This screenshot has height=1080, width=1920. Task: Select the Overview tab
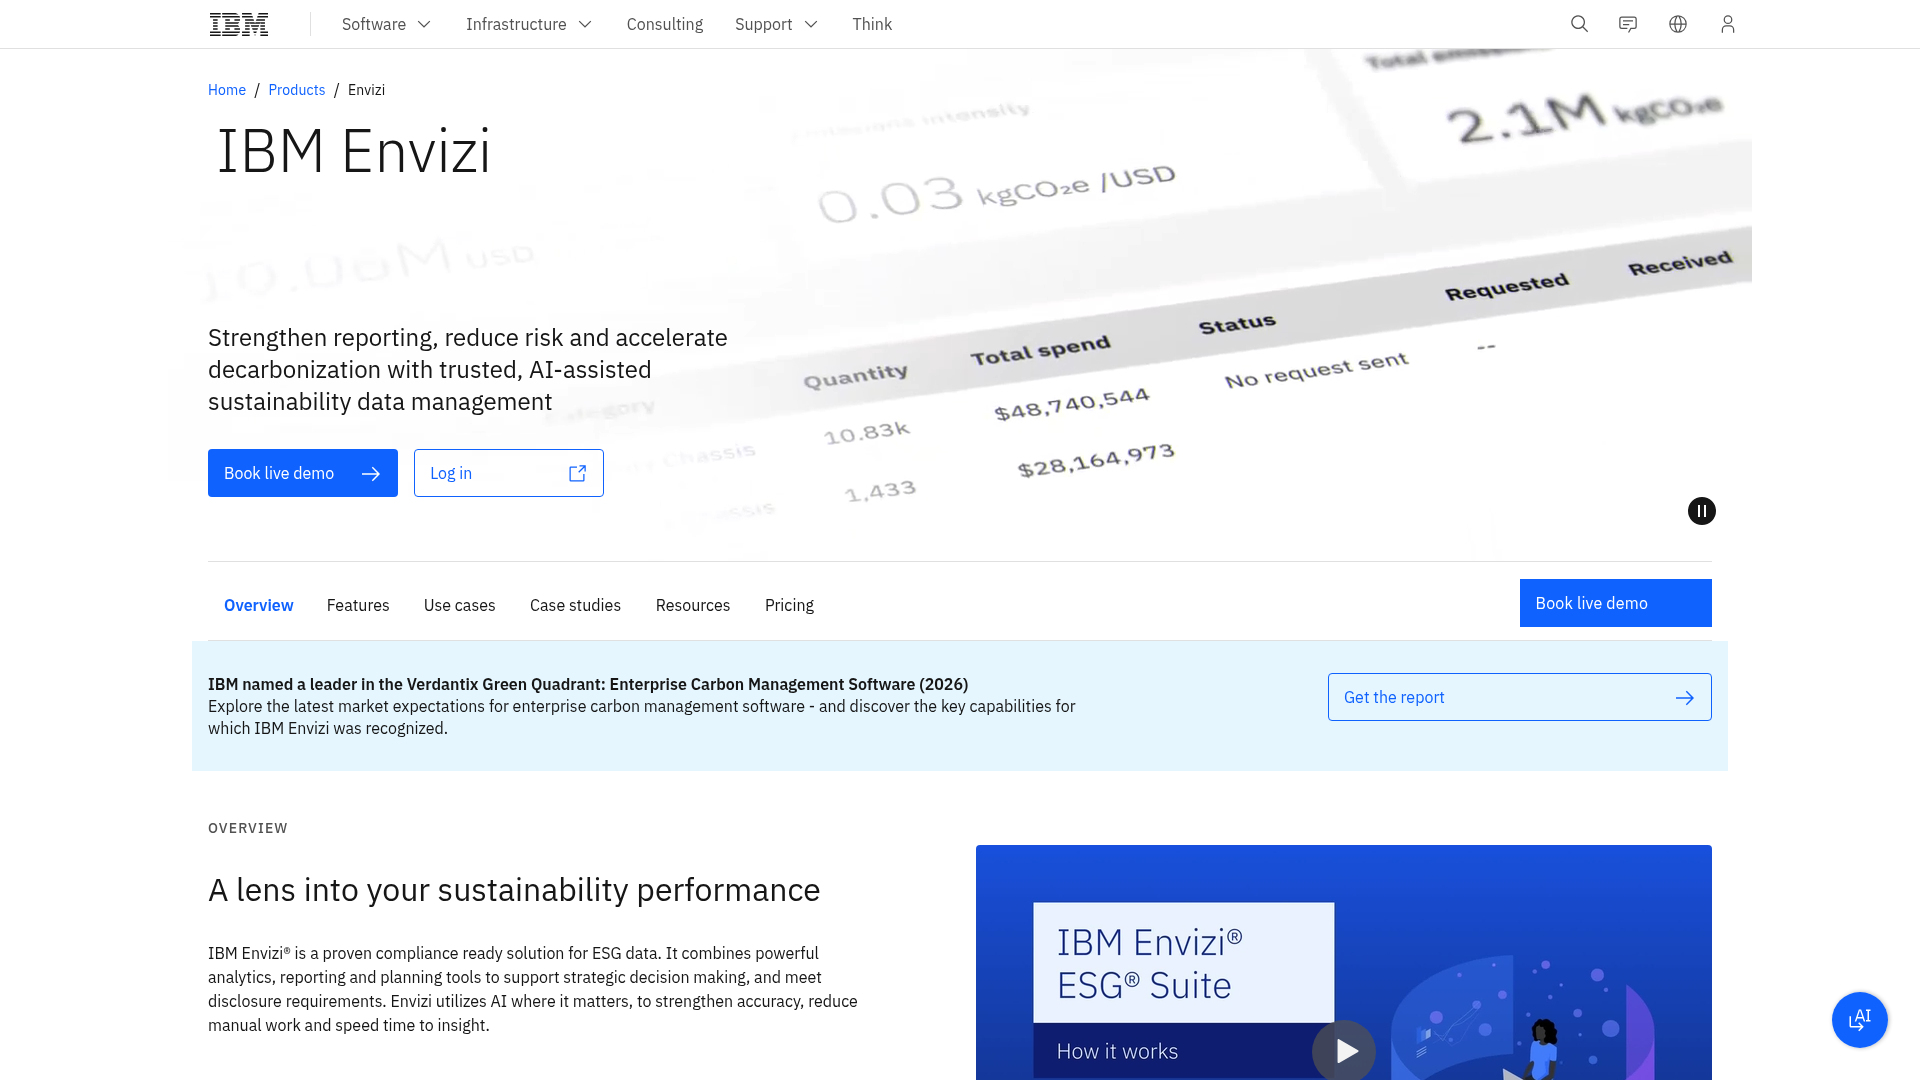coord(259,605)
